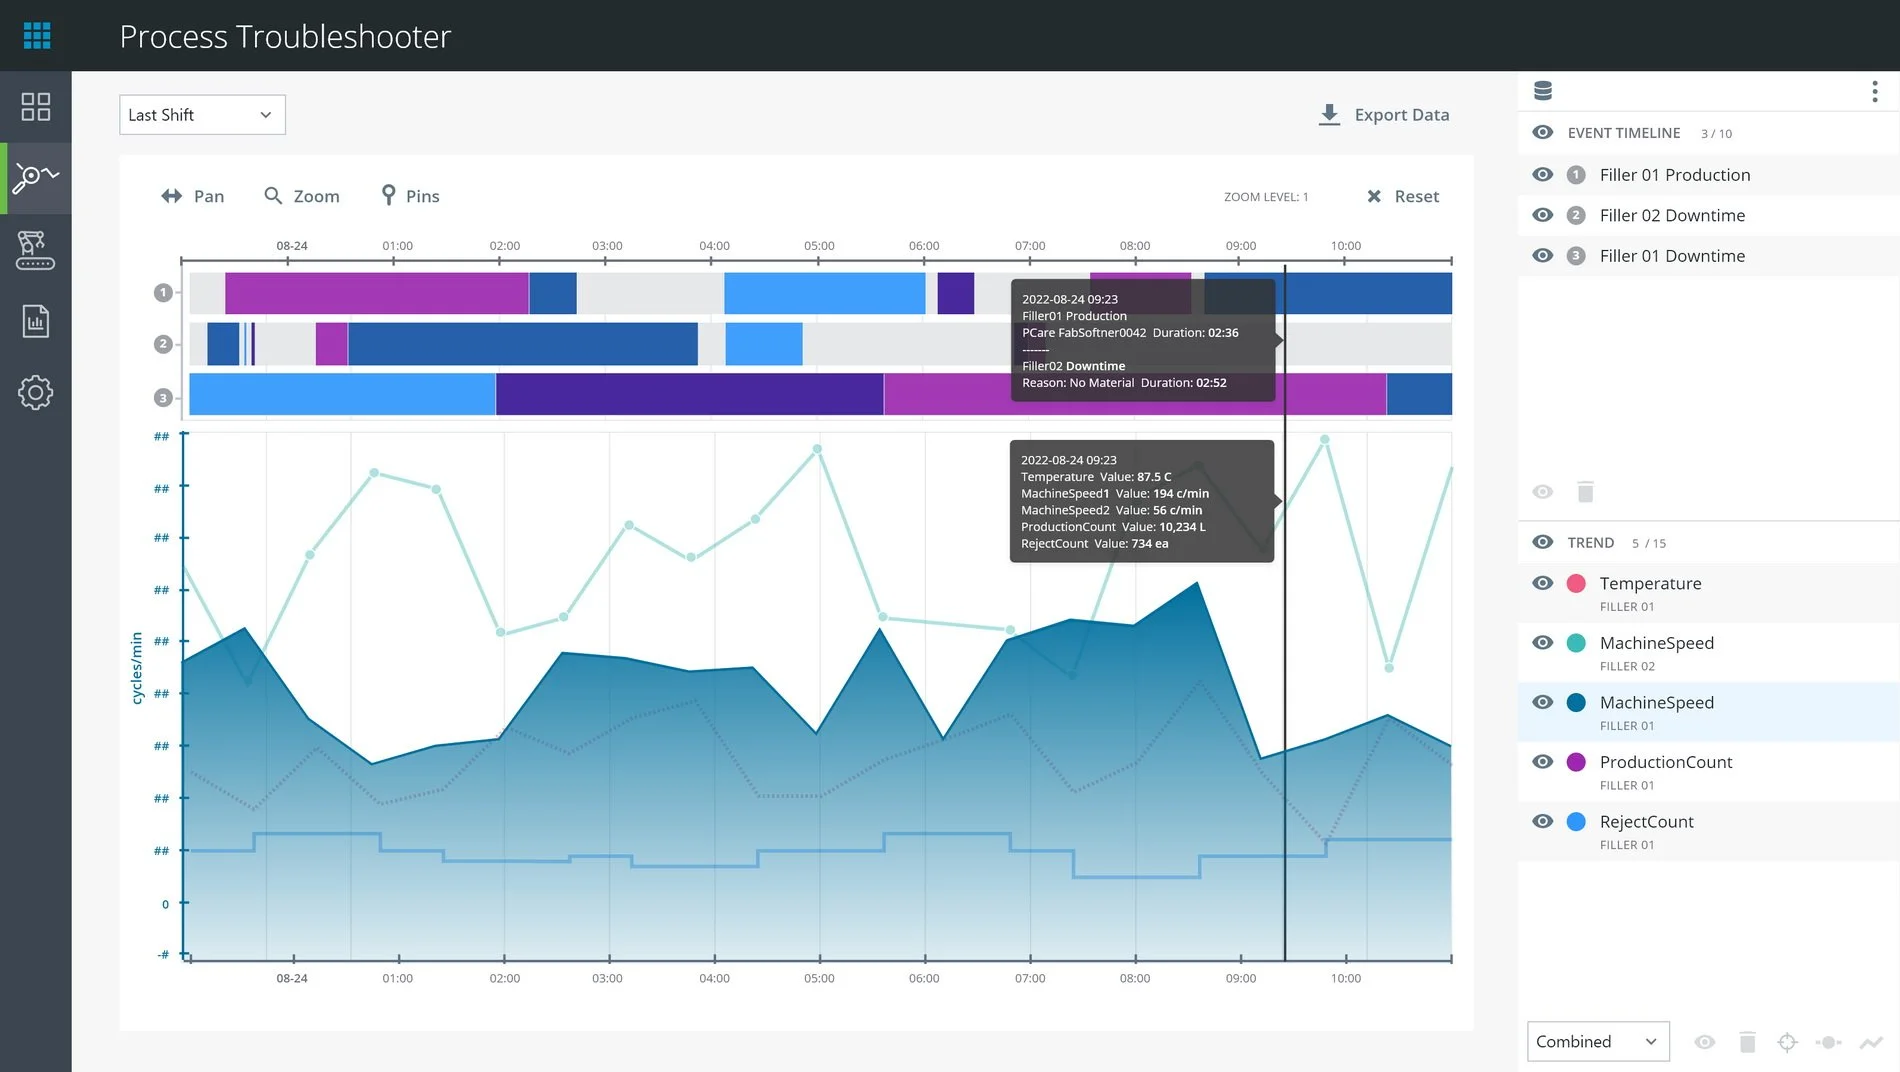Activate the Zoom tool
The image size is (1900, 1072).
(302, 196)
